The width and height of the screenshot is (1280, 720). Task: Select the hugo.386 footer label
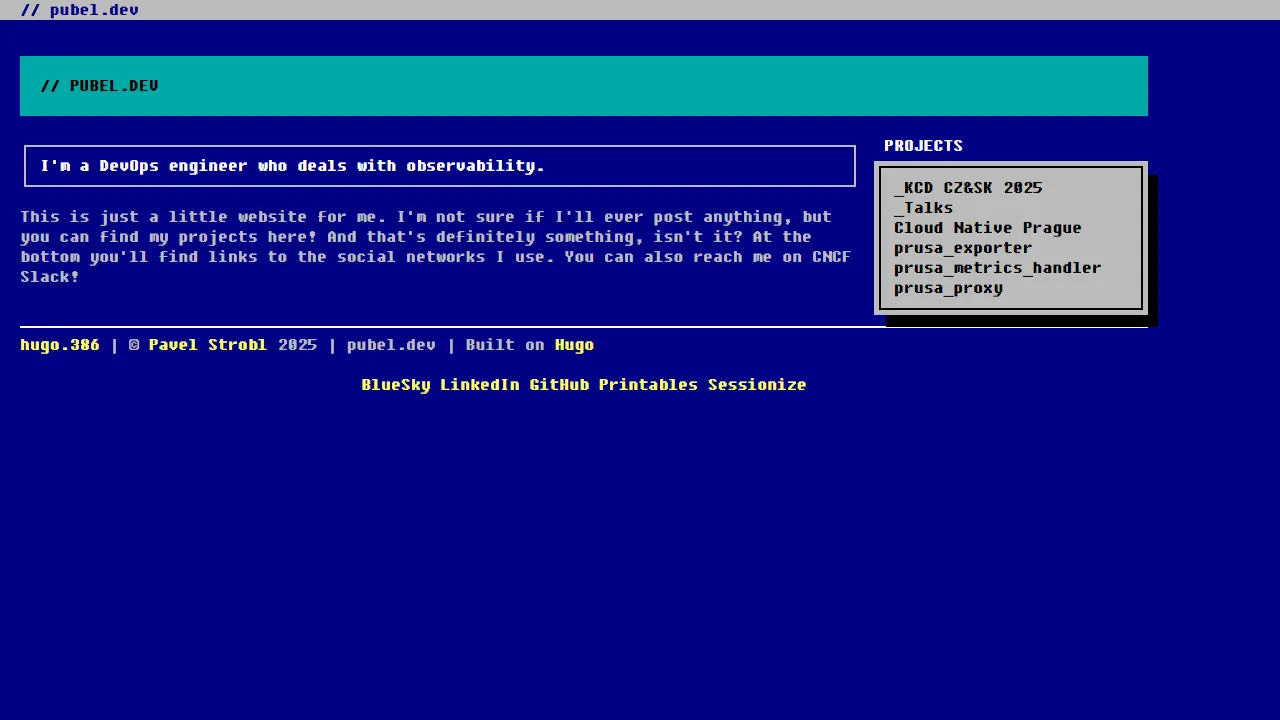coord(59,345)
